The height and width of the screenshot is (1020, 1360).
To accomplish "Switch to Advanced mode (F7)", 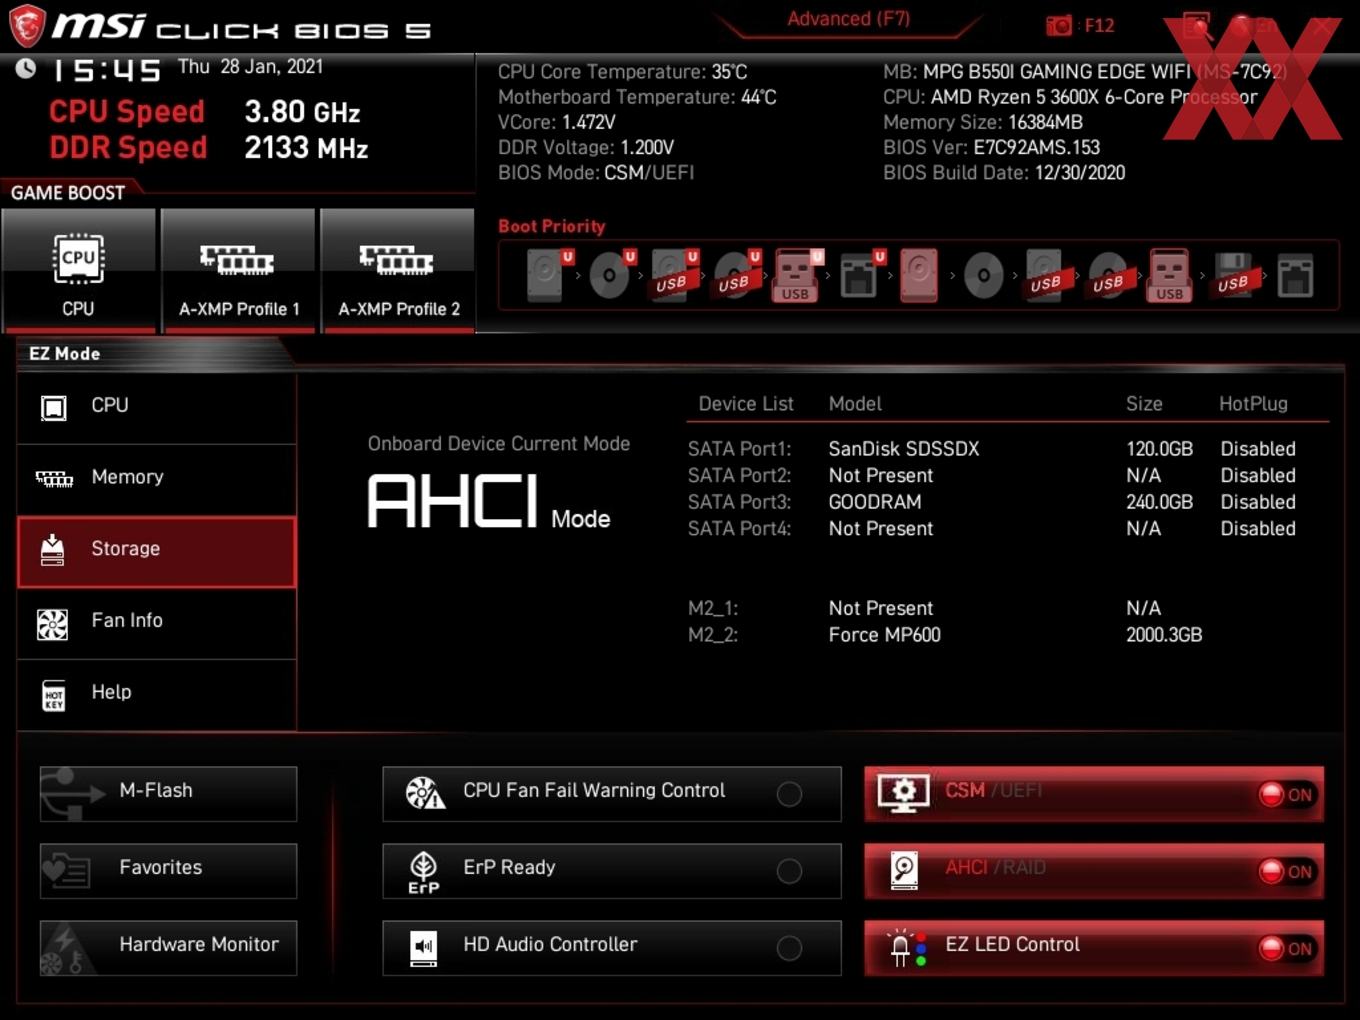I will coord(848,19).
